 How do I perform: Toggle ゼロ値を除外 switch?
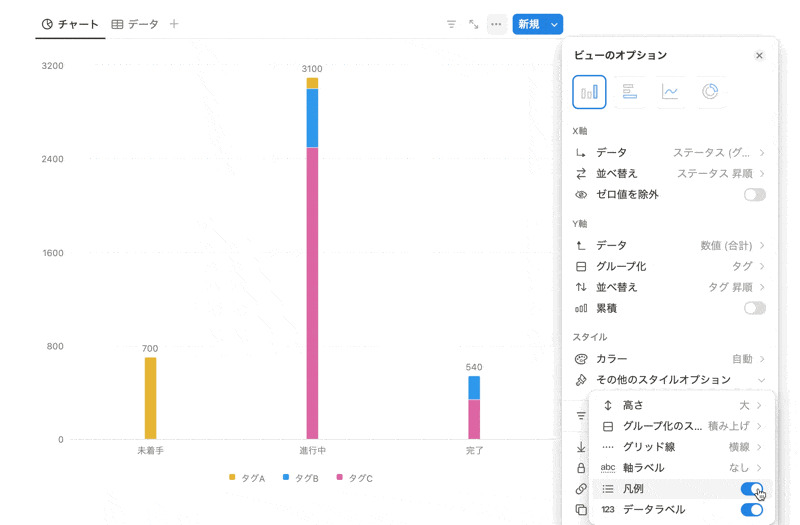(755, 194)
